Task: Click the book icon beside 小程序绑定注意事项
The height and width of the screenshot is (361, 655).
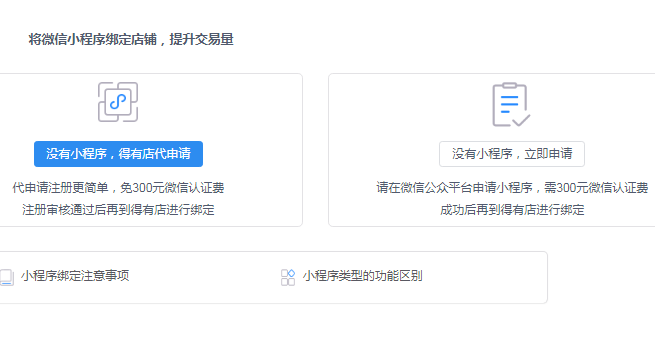Action: coord(7,277)
